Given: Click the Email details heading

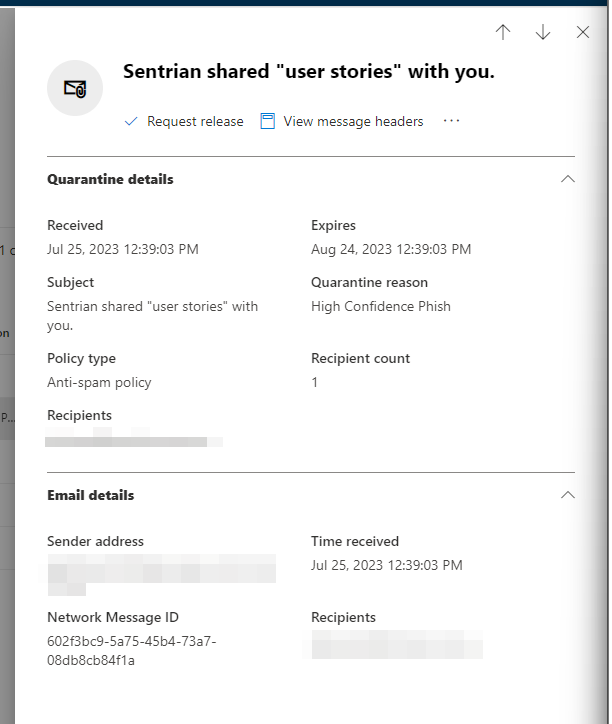Looking at the screenshot, I should [x=91, y=495].
